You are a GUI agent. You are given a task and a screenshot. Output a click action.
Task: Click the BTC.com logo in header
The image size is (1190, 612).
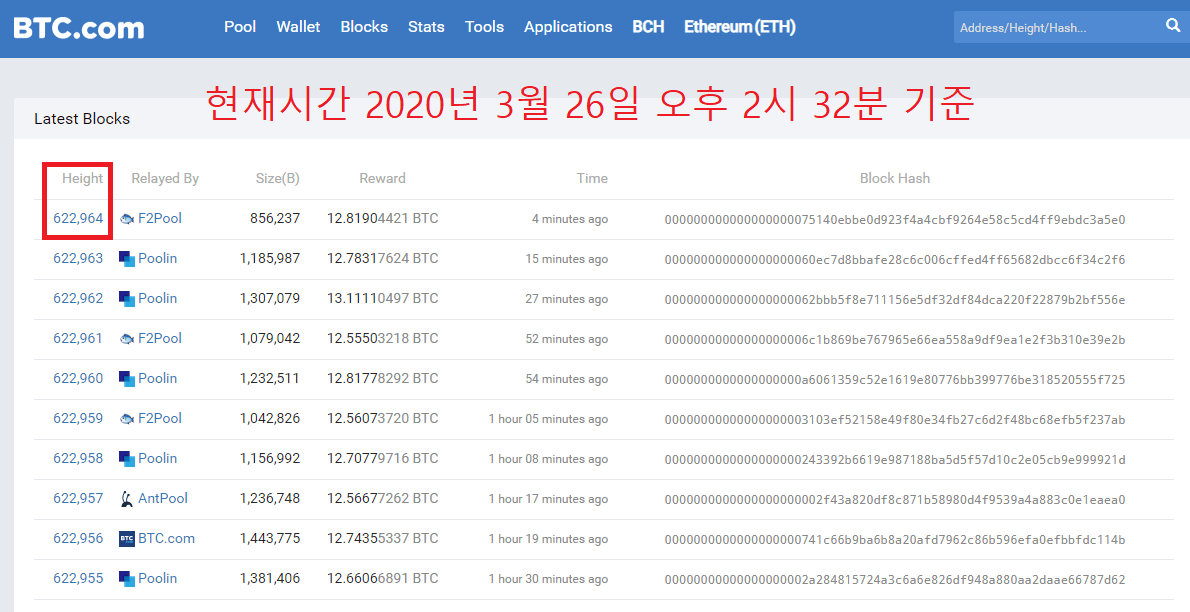pos(79,28)
